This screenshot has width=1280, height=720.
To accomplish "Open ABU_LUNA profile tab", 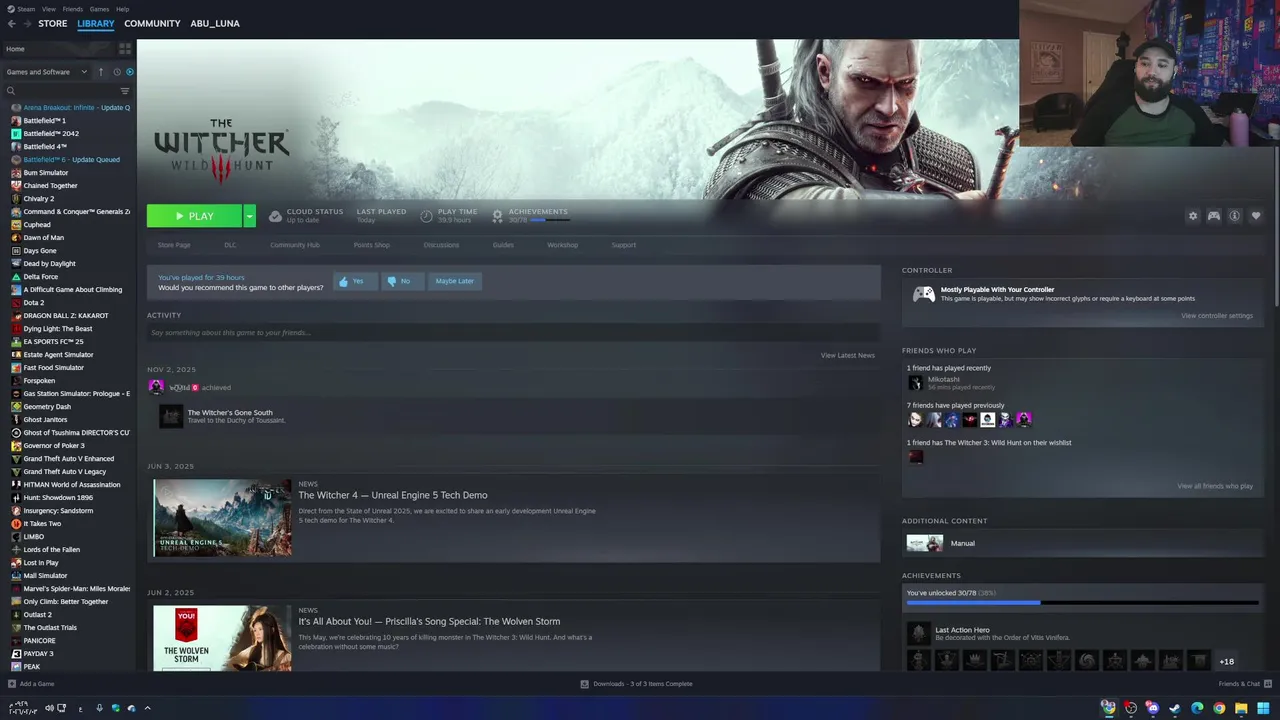I will click(x=215, y=23).
